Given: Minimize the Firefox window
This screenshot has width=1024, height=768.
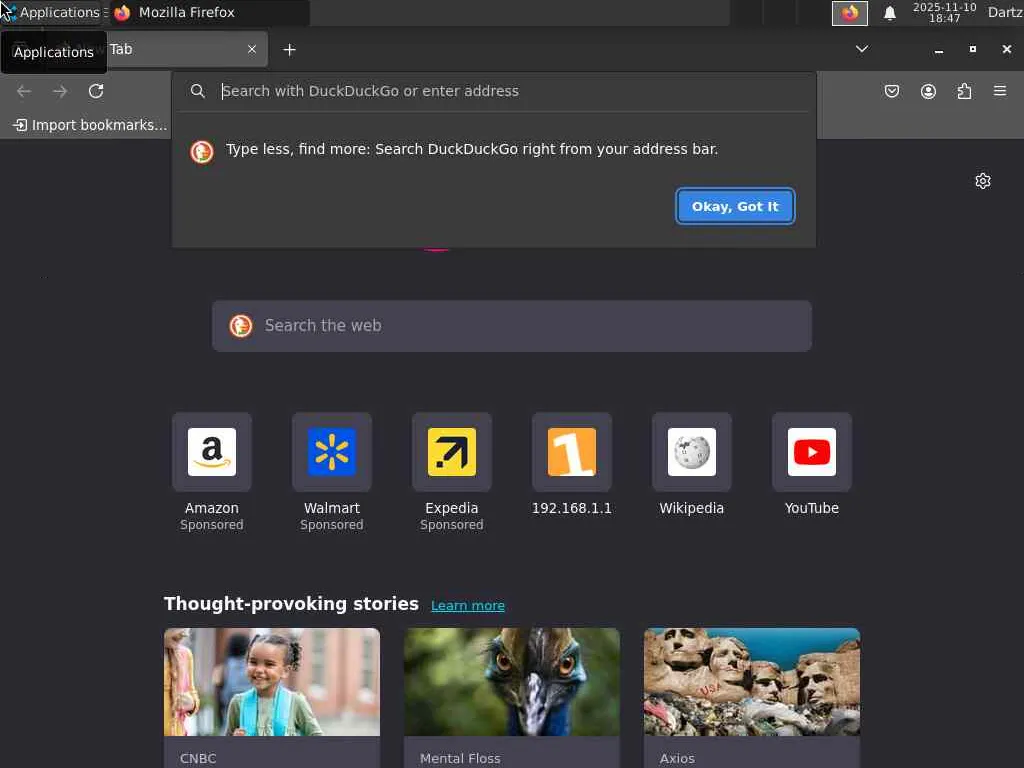Looking at the screenshot, I should pos(938,50).
